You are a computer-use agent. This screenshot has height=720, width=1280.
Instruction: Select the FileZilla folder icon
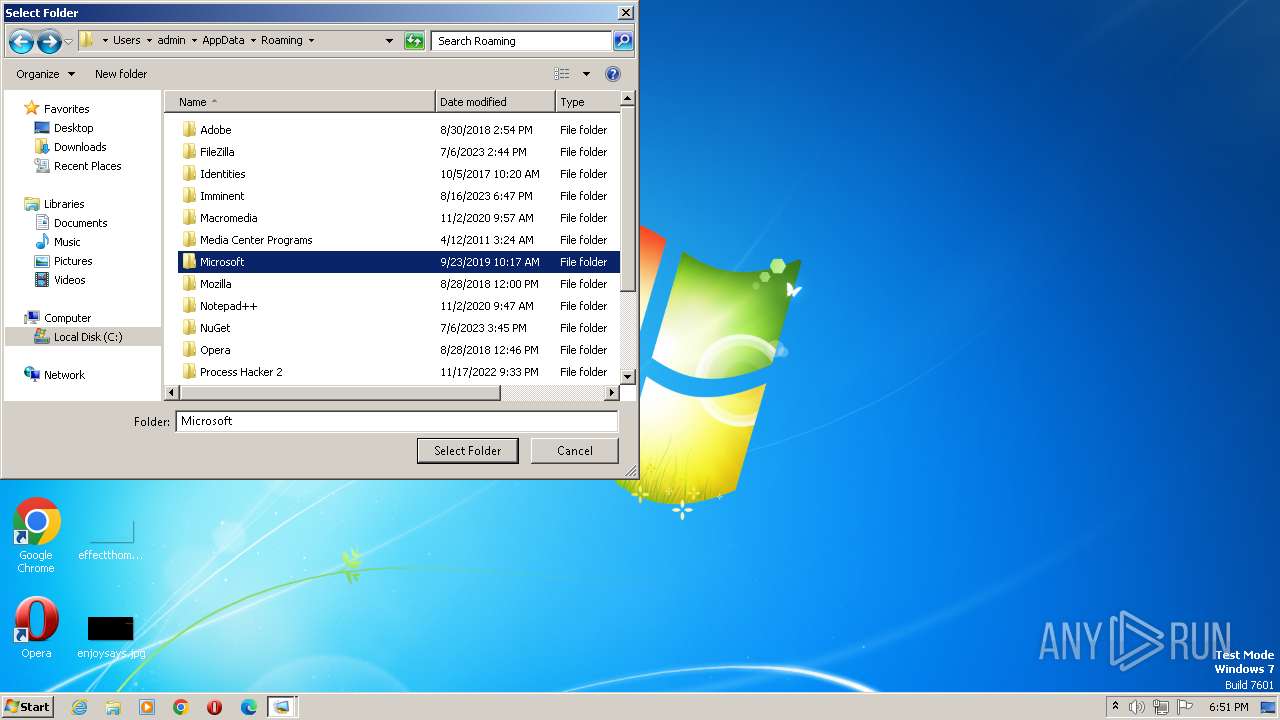pos(189,152)
